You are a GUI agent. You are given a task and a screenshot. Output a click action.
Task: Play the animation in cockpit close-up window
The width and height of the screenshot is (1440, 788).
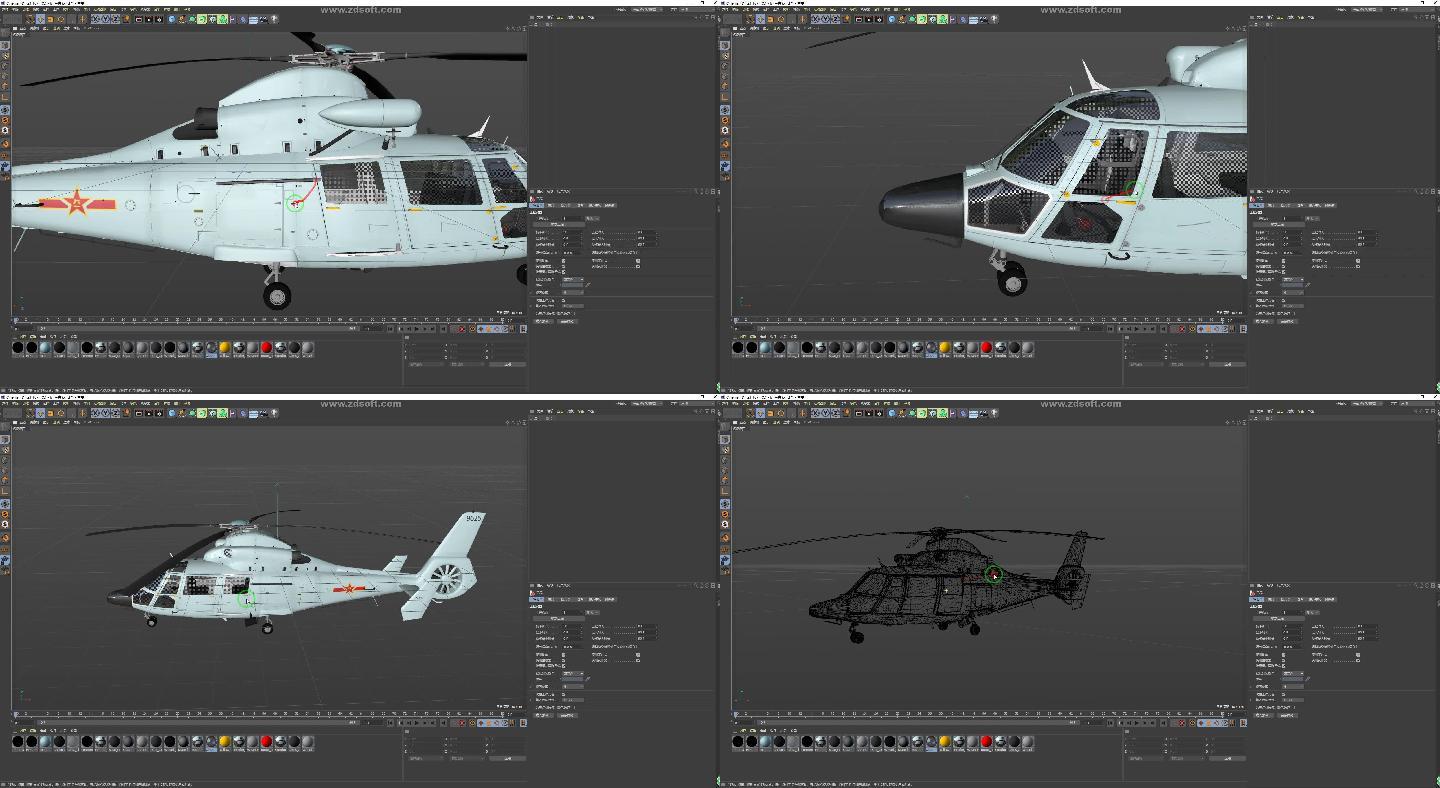point(1137,329)
